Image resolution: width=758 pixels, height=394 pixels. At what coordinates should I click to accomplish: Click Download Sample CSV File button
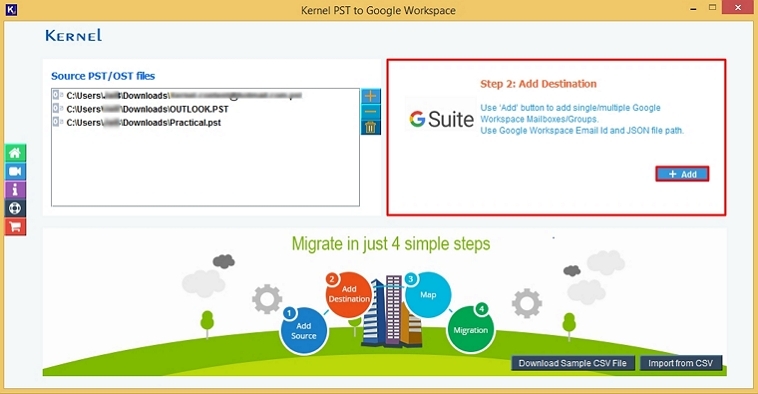tap(572, 363)
